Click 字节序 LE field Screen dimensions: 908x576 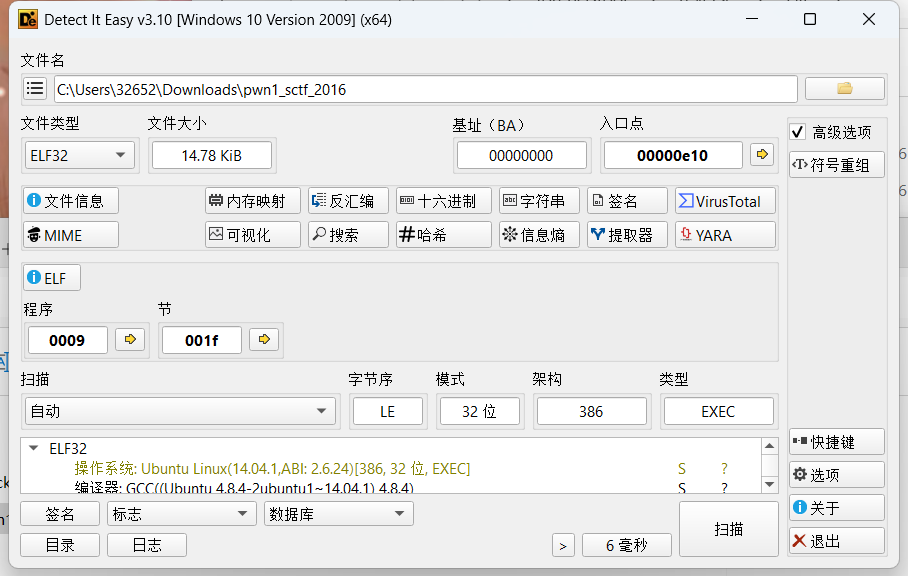point(387,412)
